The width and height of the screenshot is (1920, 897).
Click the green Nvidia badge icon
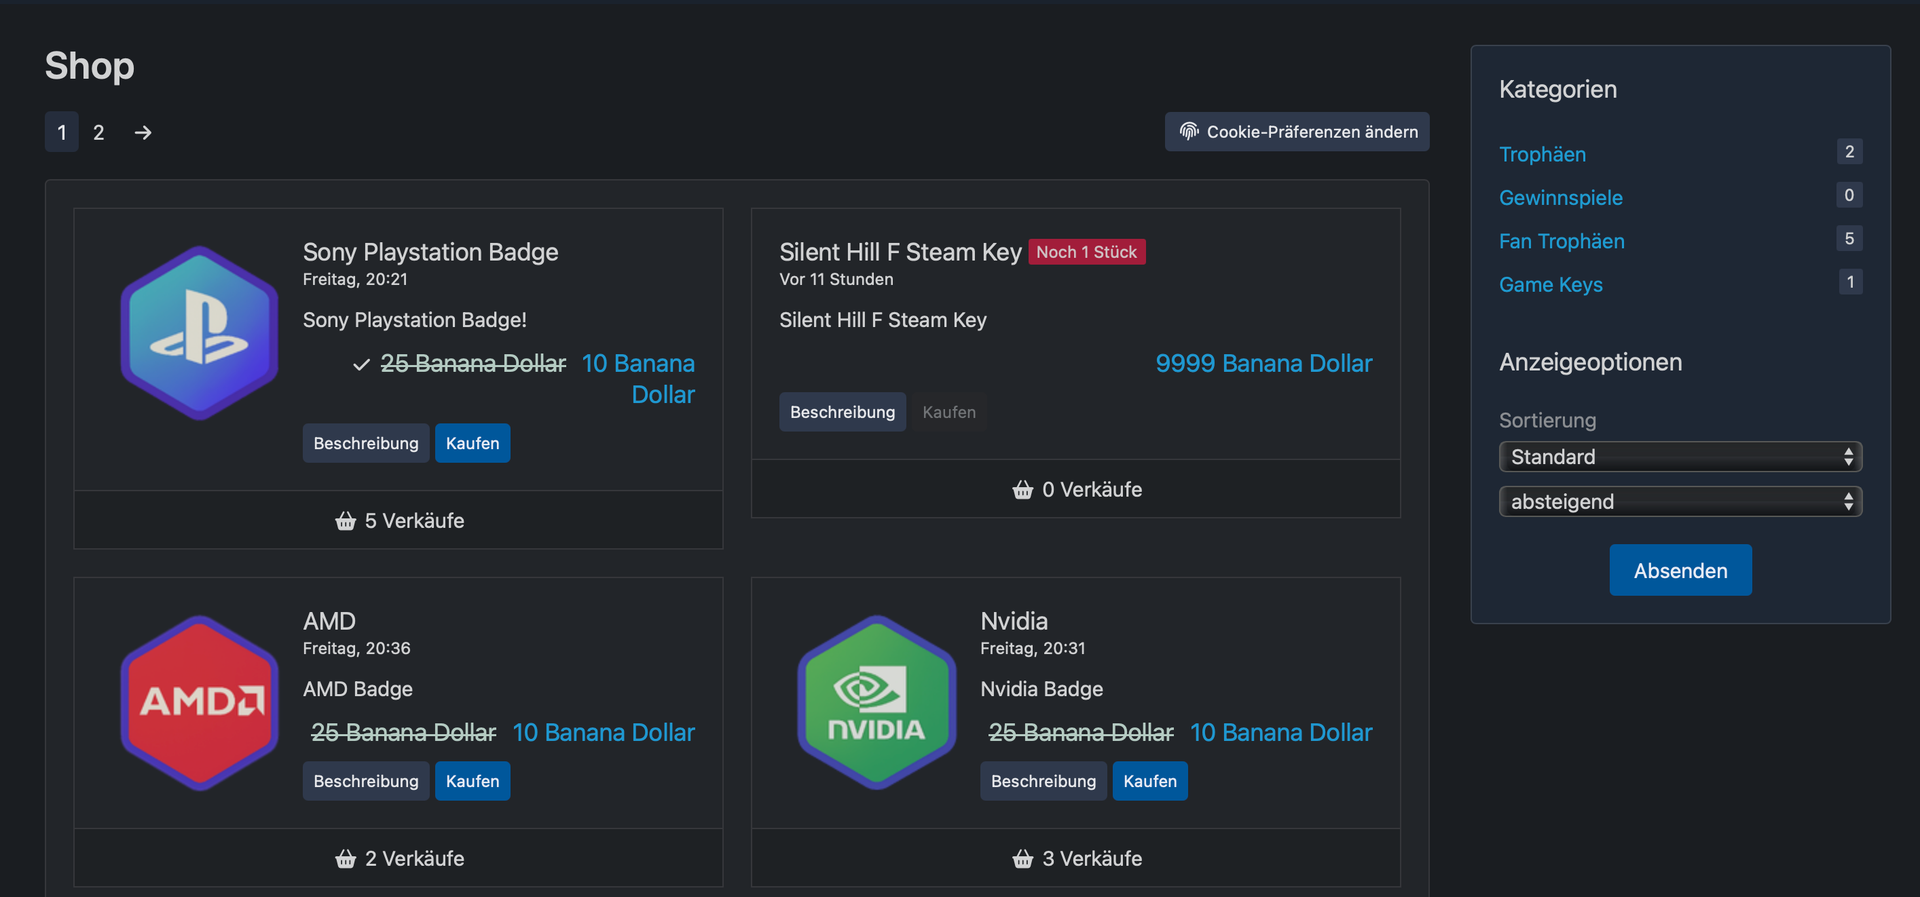point(877,702)
